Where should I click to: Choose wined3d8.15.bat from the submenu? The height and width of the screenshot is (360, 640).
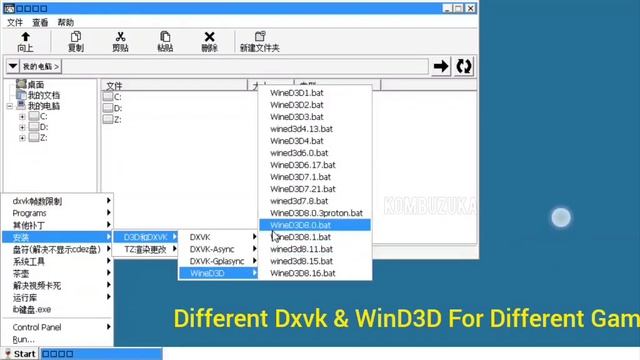pyautogui.click(x=315, y=261)
